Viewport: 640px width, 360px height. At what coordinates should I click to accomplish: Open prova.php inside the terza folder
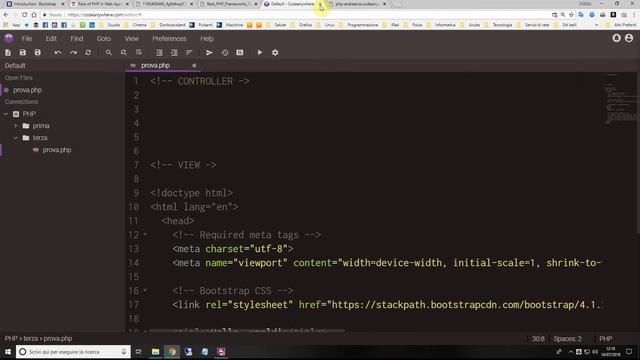coord(57,150)
